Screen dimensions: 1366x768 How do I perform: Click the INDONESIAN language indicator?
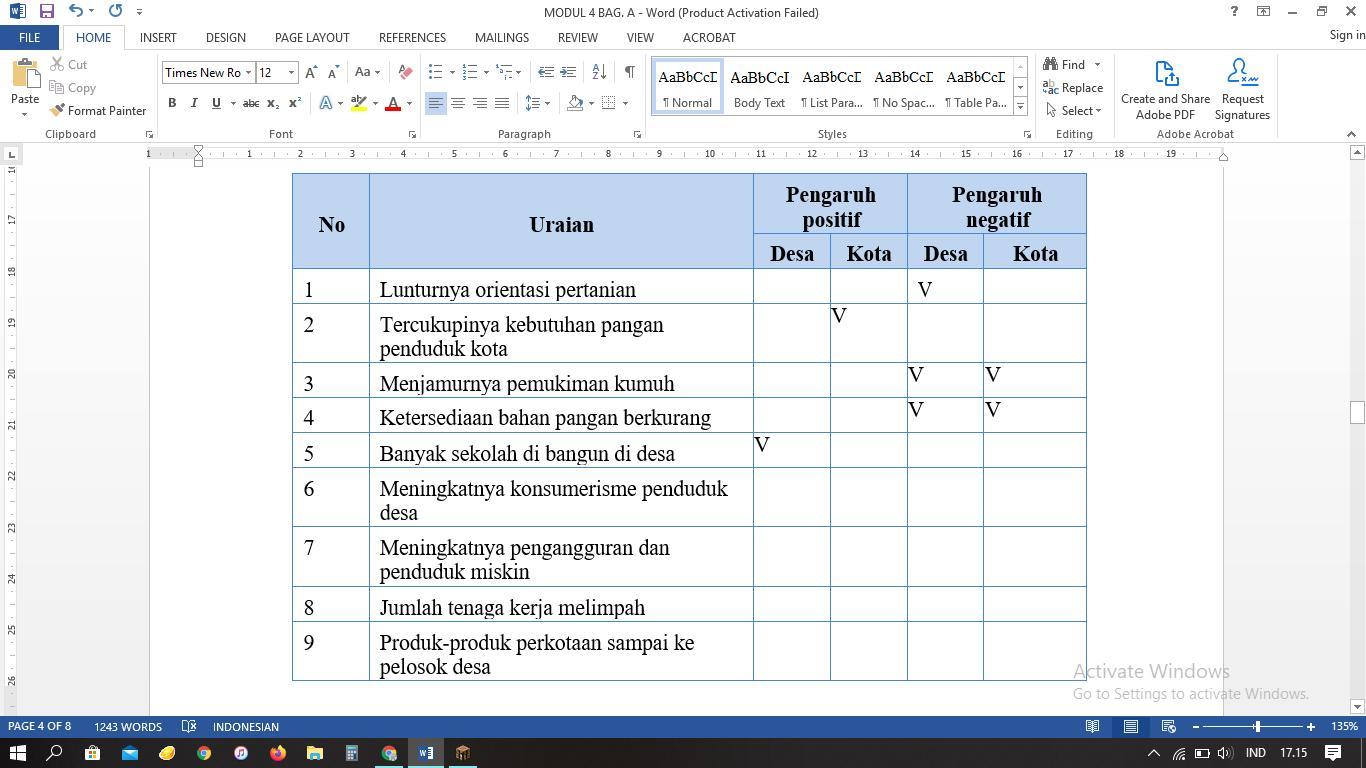[246, 727]
